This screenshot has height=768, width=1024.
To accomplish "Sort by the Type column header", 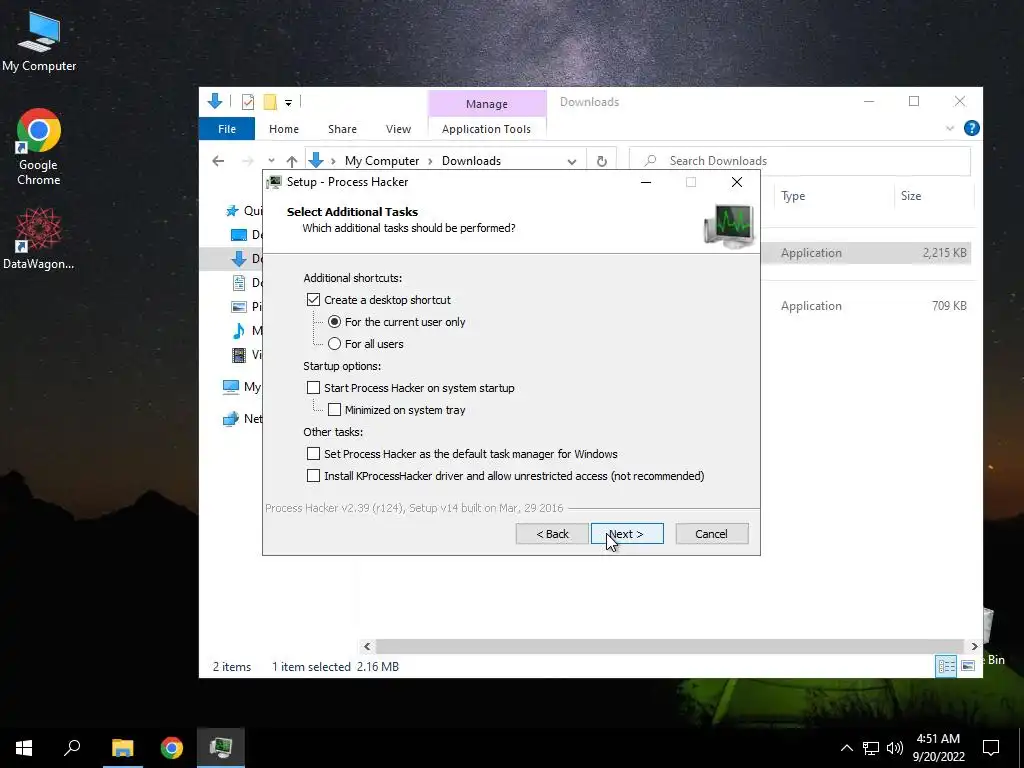I will [793, 196].
